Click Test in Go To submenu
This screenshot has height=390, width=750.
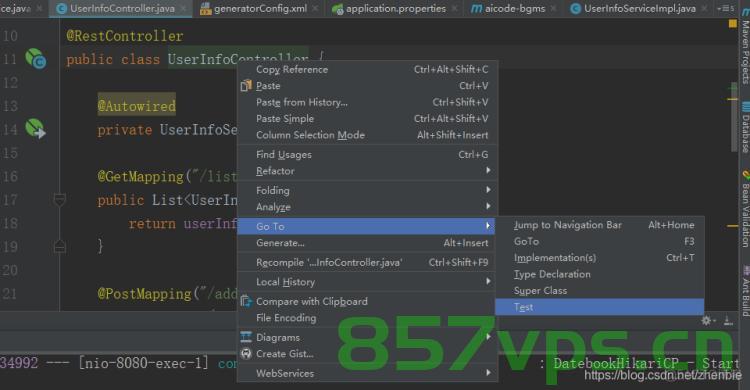599,307
